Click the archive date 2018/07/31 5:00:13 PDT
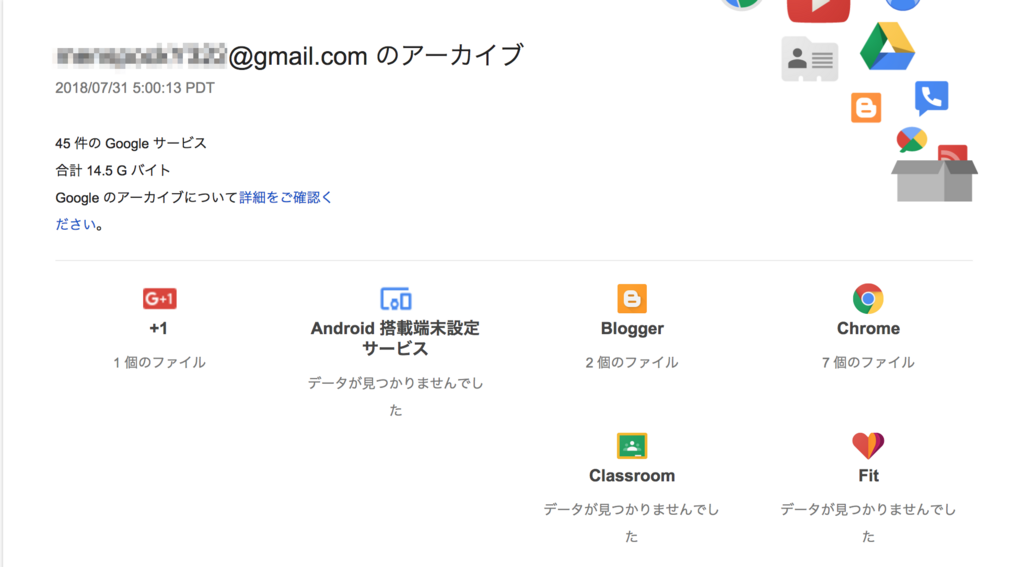This screenshot has height=567, width=1024. (135, 88)
